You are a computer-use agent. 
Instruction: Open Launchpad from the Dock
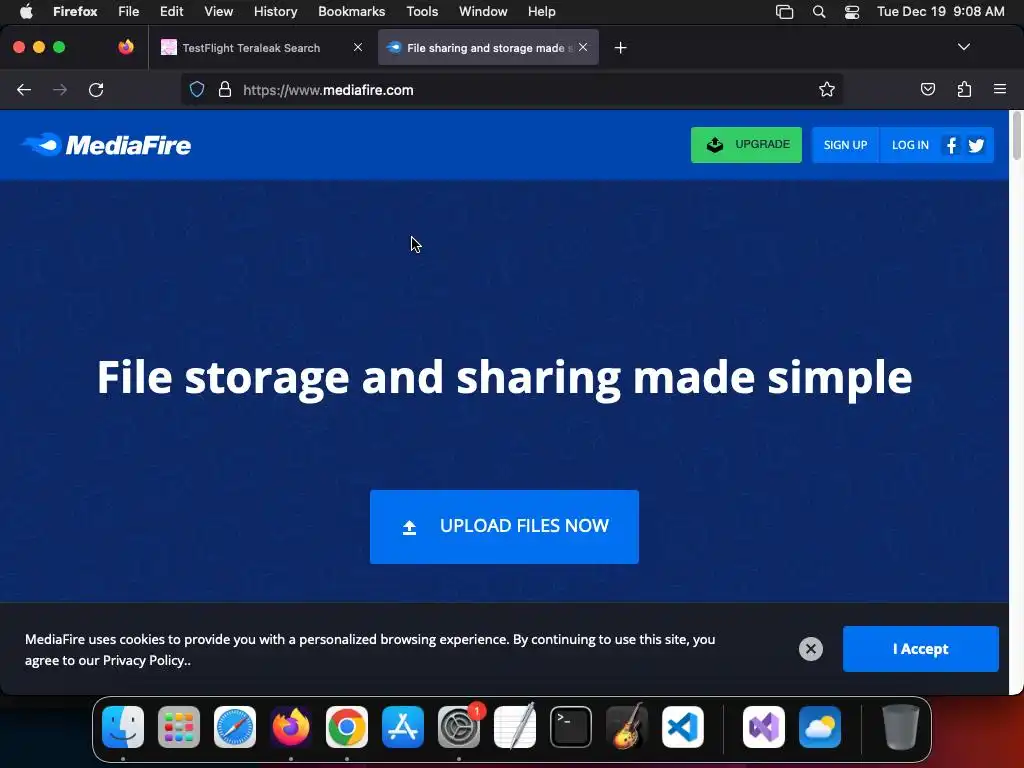click(x=179, y=726)
